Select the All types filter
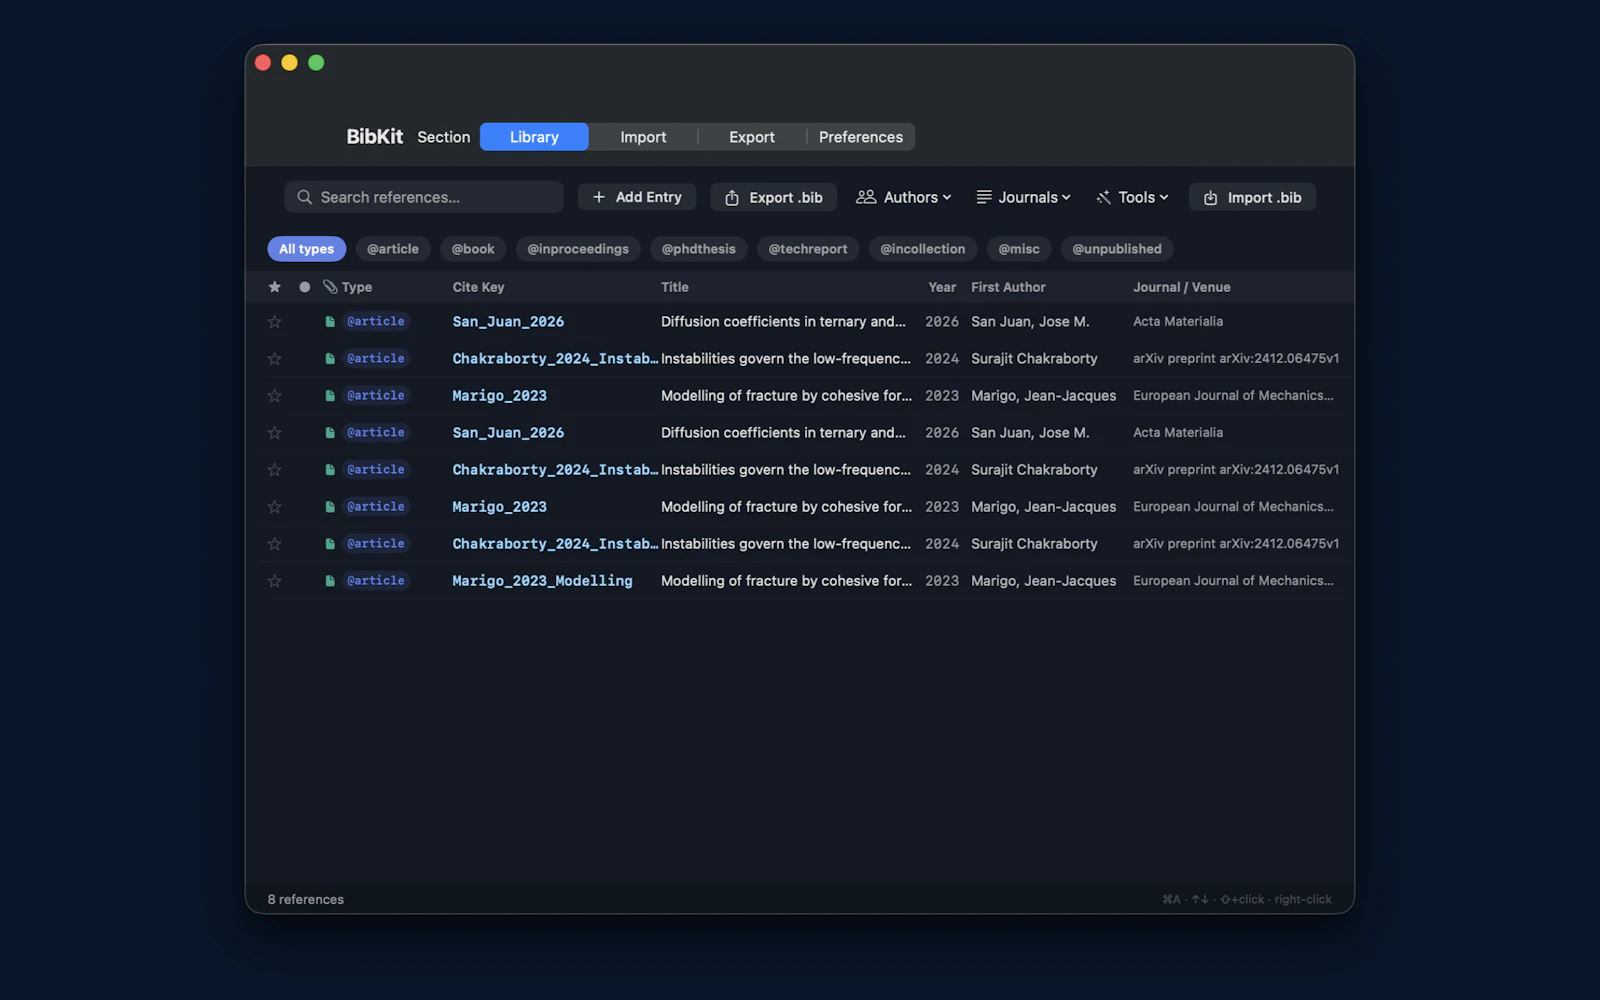The image size is (1600, 1000). (x=307, y=249)
